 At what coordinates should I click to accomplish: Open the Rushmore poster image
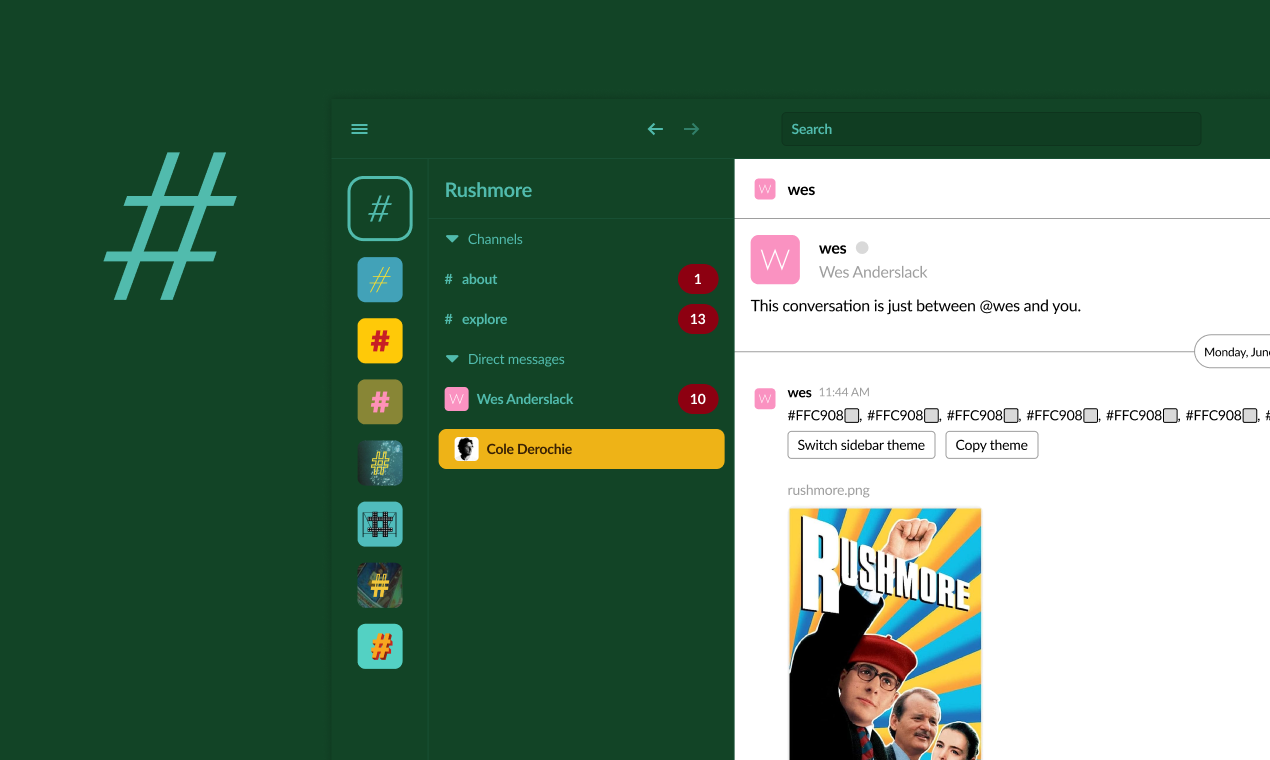point(885,634)
